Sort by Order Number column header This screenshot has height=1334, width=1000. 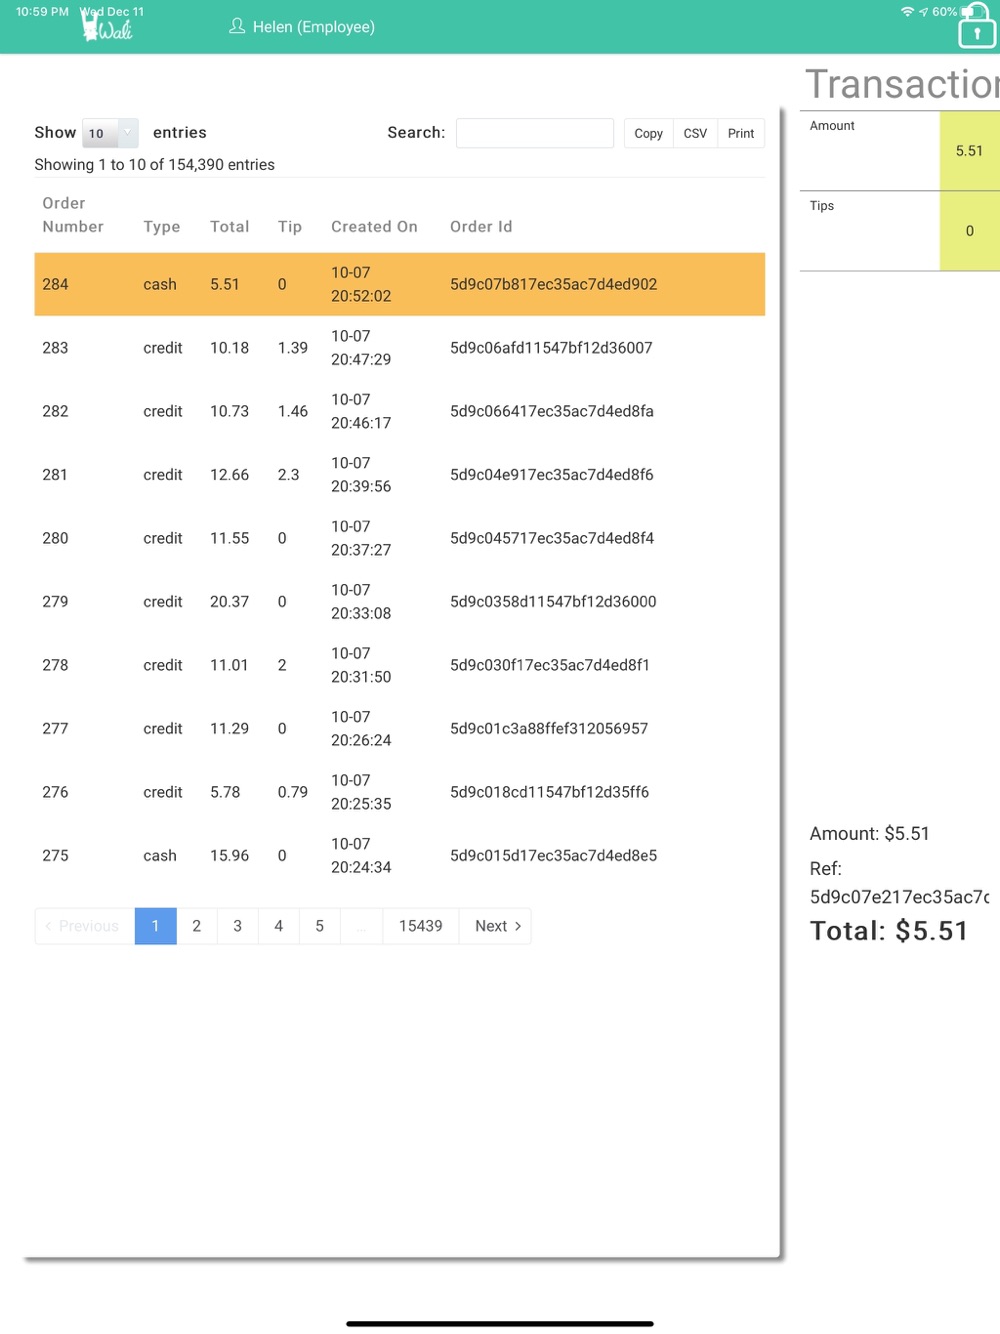(x=73, y=215)
